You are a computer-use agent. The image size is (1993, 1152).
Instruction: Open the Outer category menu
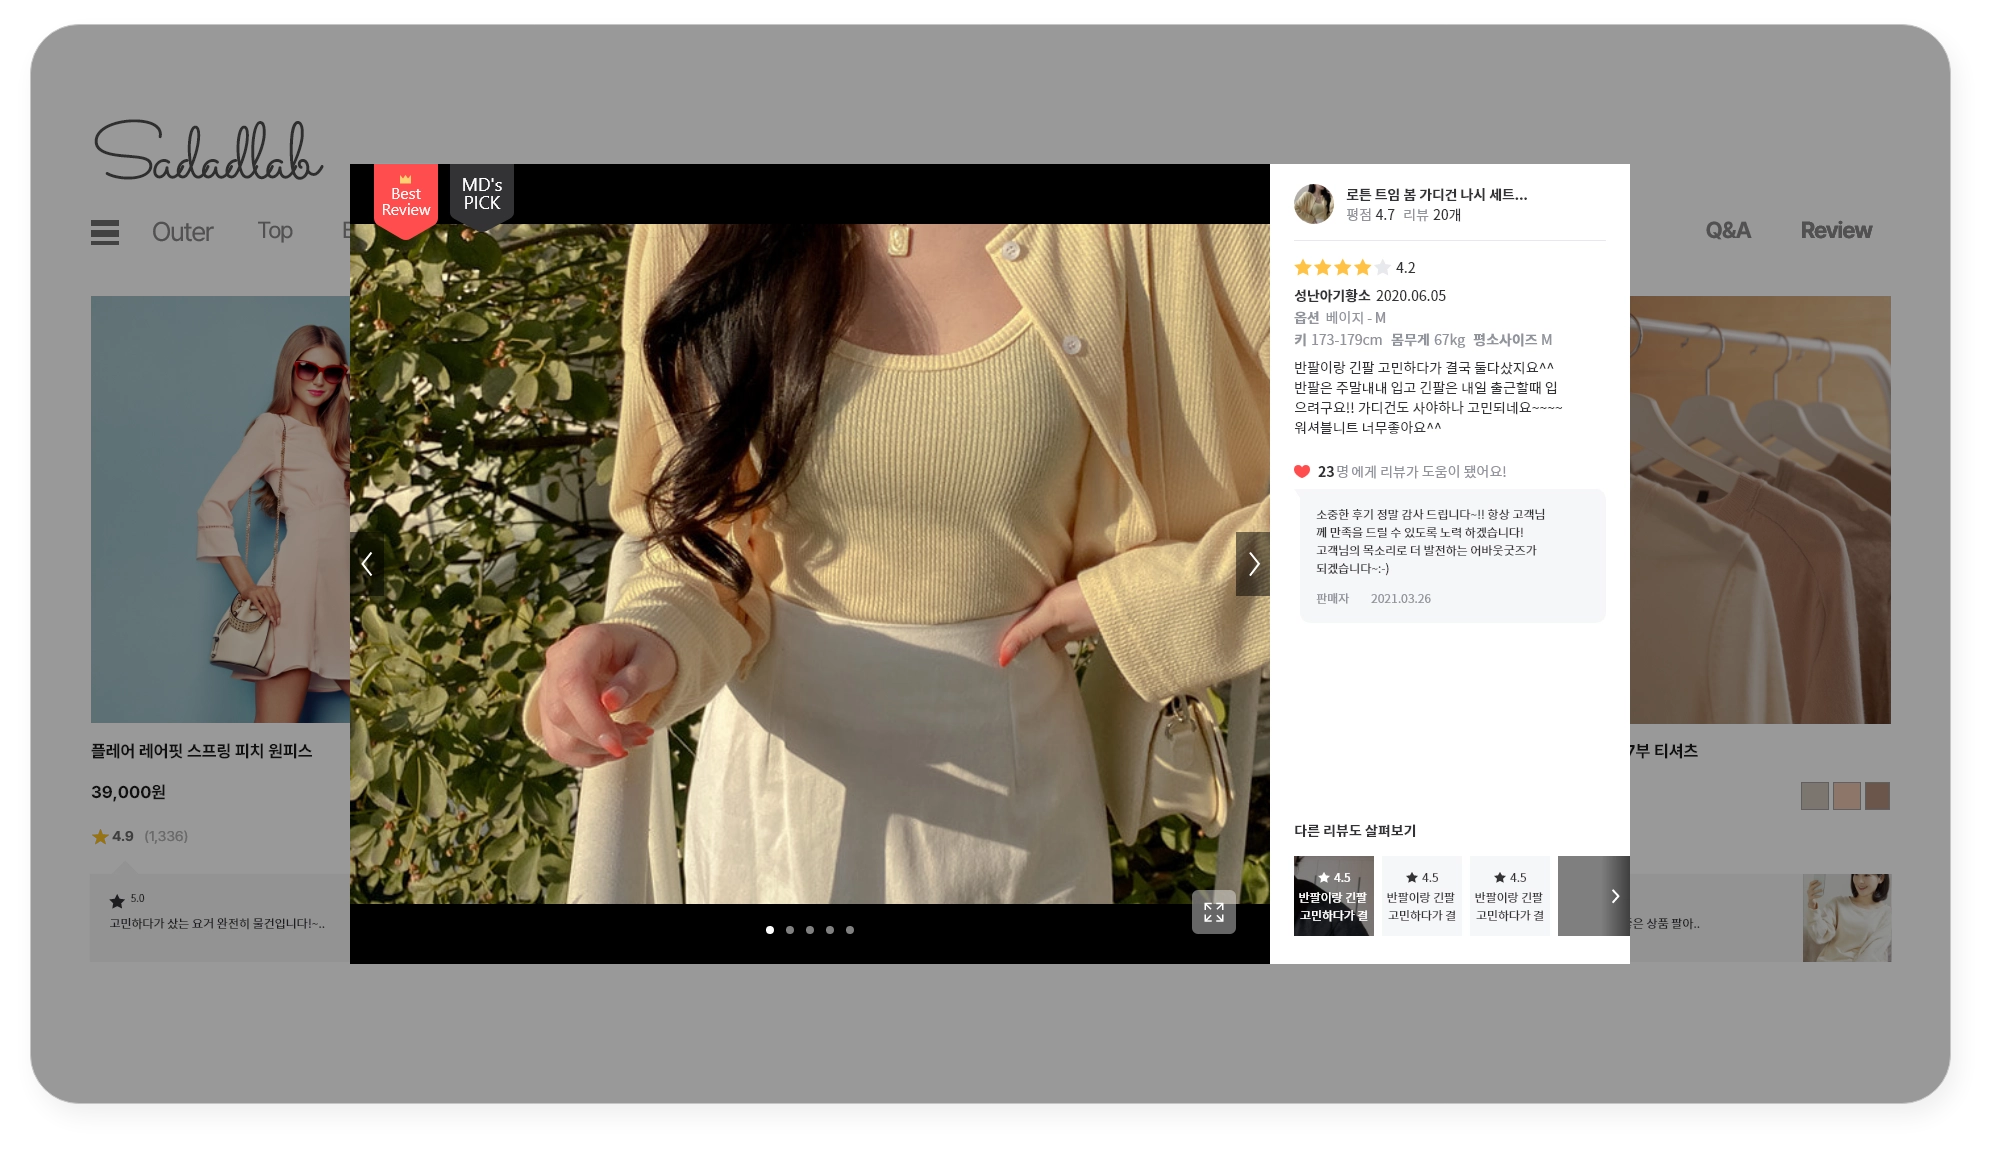(182, 232)
